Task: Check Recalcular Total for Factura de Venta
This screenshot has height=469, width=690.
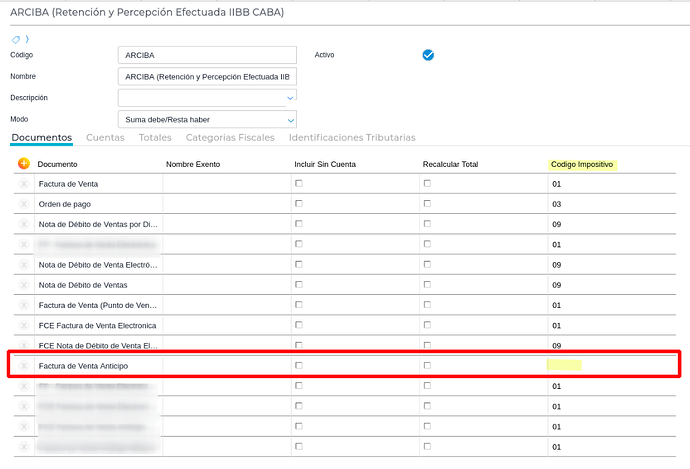Action: coord(427,183)
